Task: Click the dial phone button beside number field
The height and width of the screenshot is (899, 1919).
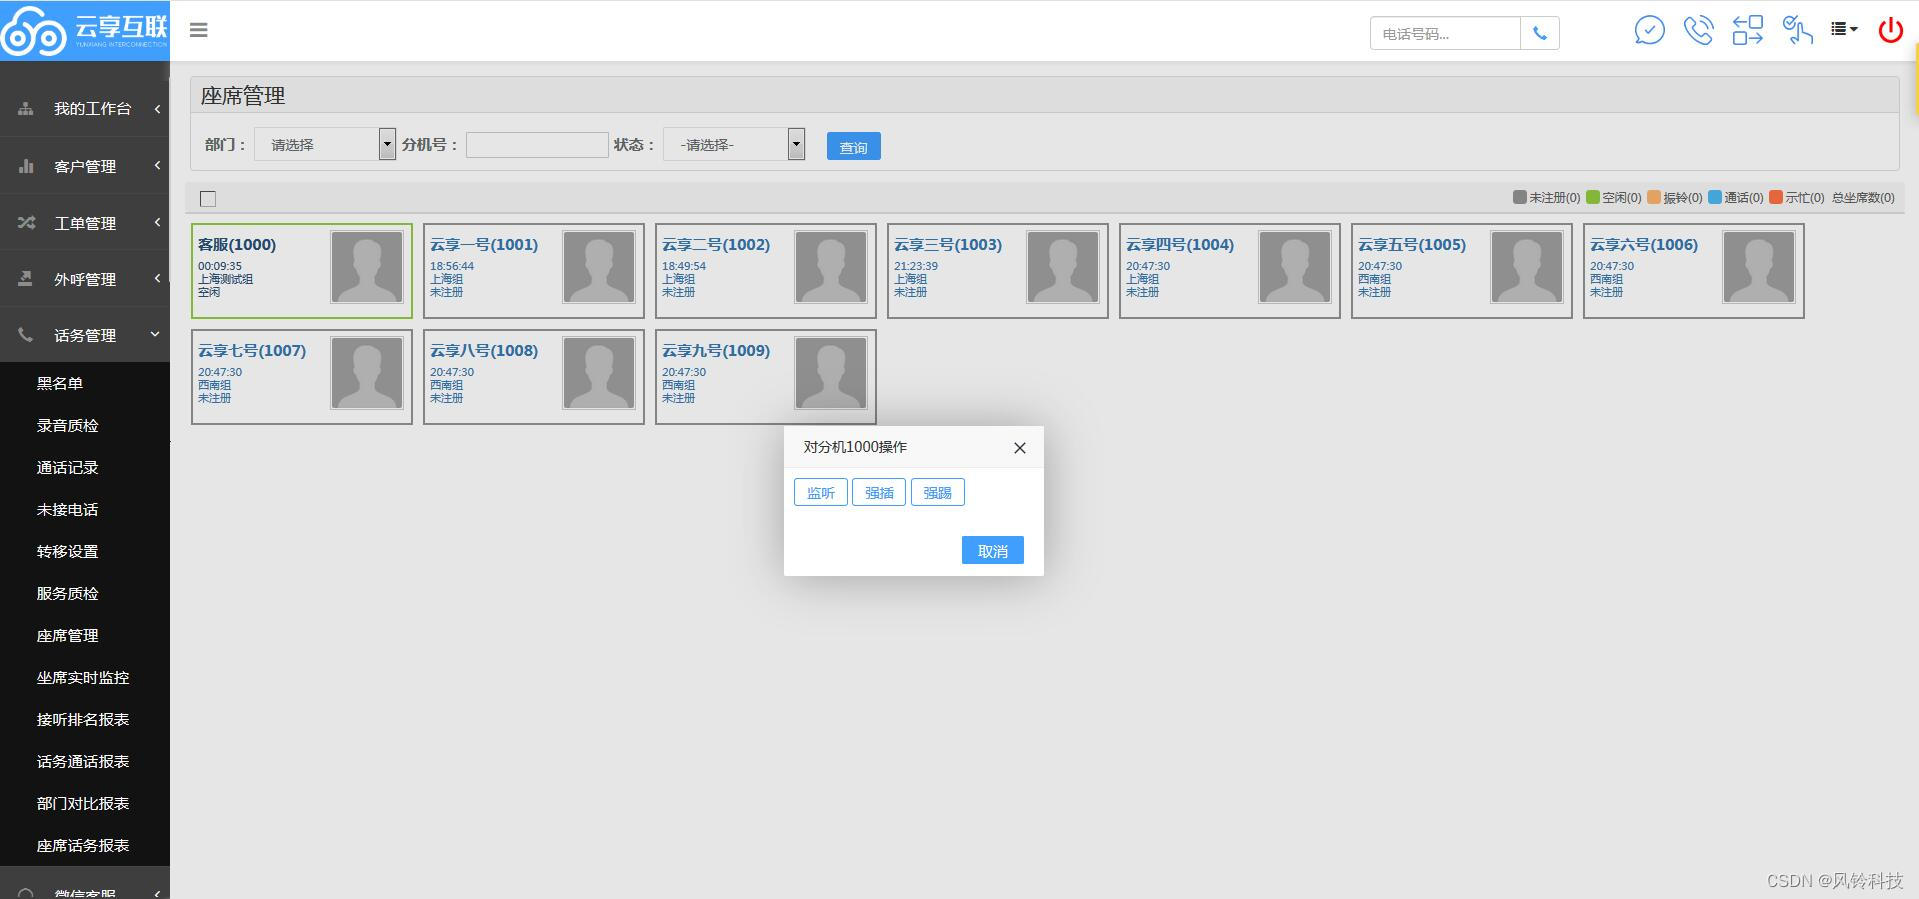Action: [x=1540, y=33]
